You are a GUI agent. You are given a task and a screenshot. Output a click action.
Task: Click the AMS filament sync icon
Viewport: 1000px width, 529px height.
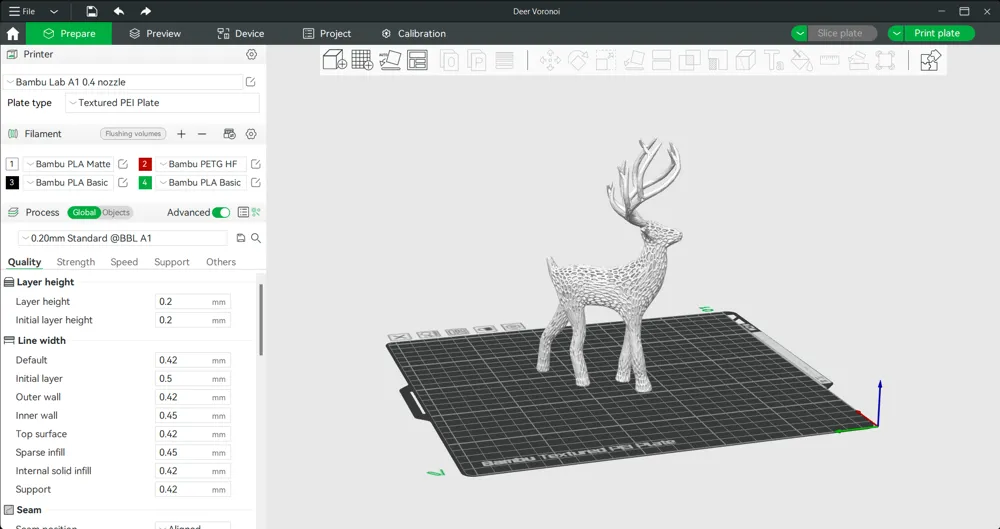tap(230, 133)
